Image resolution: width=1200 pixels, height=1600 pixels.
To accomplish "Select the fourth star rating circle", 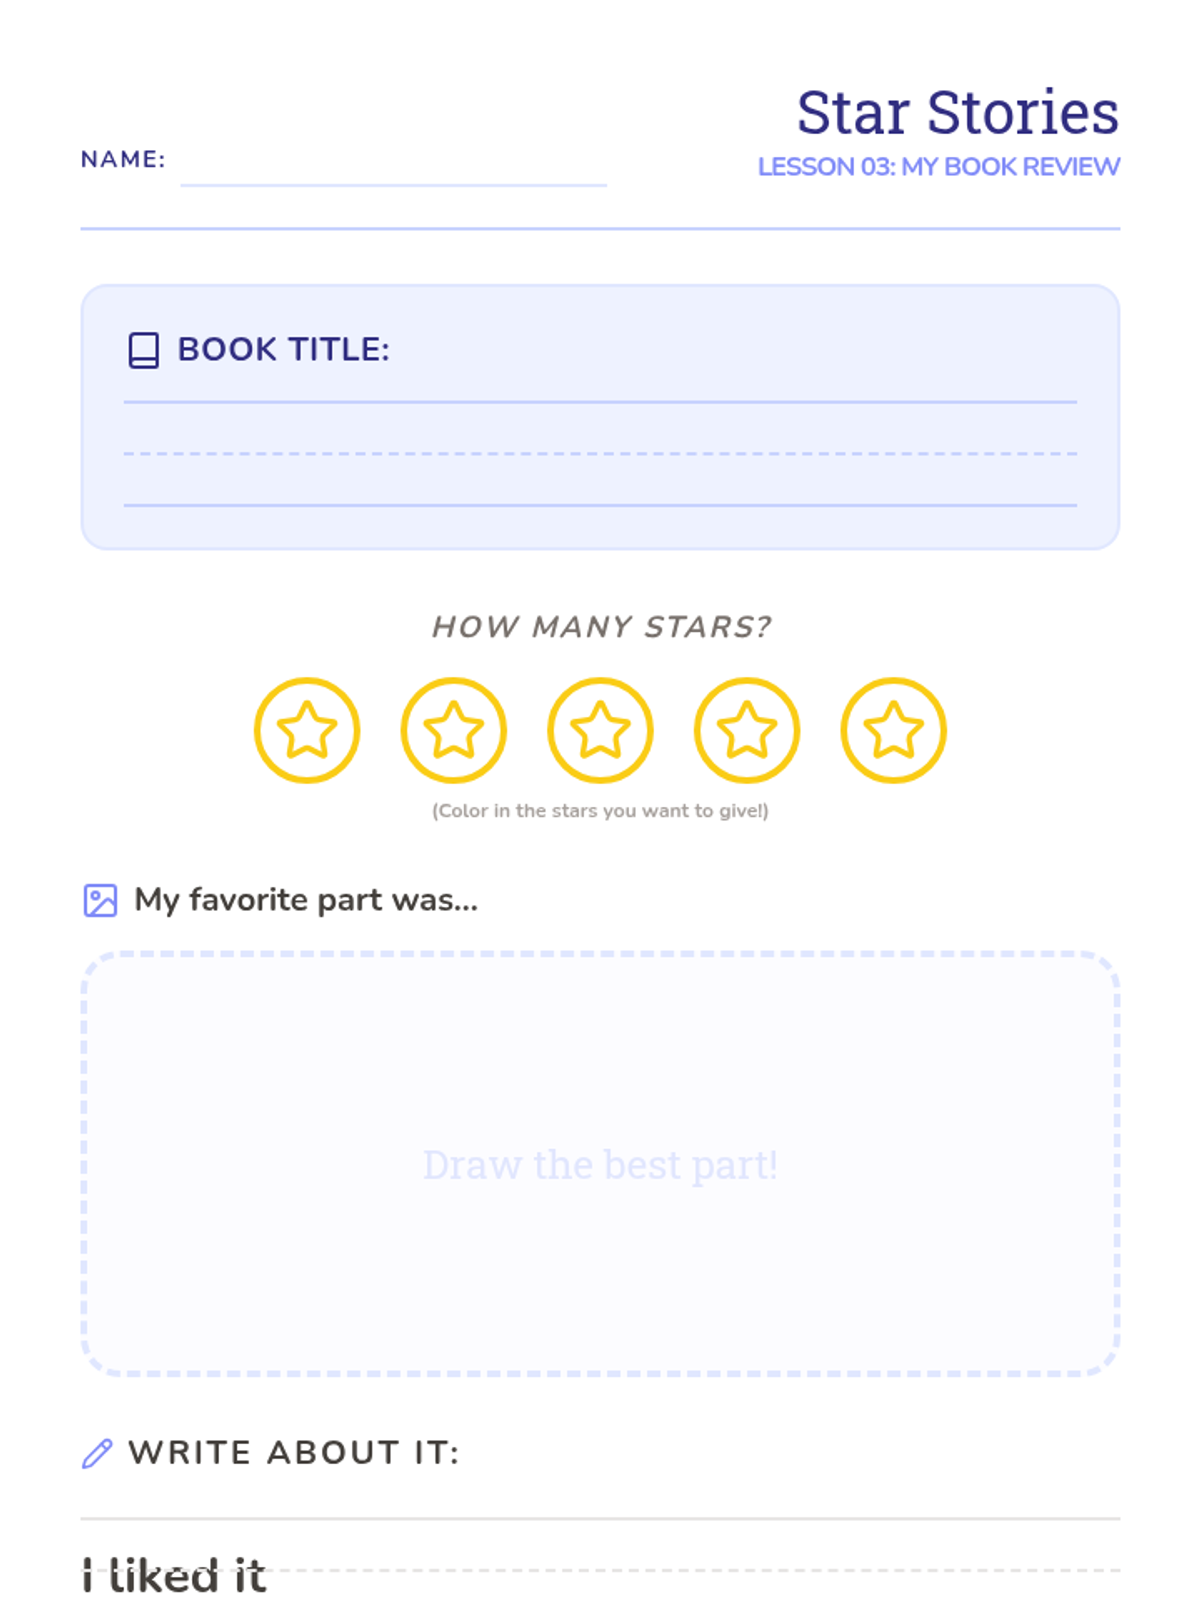I will [x=747, y=730].
